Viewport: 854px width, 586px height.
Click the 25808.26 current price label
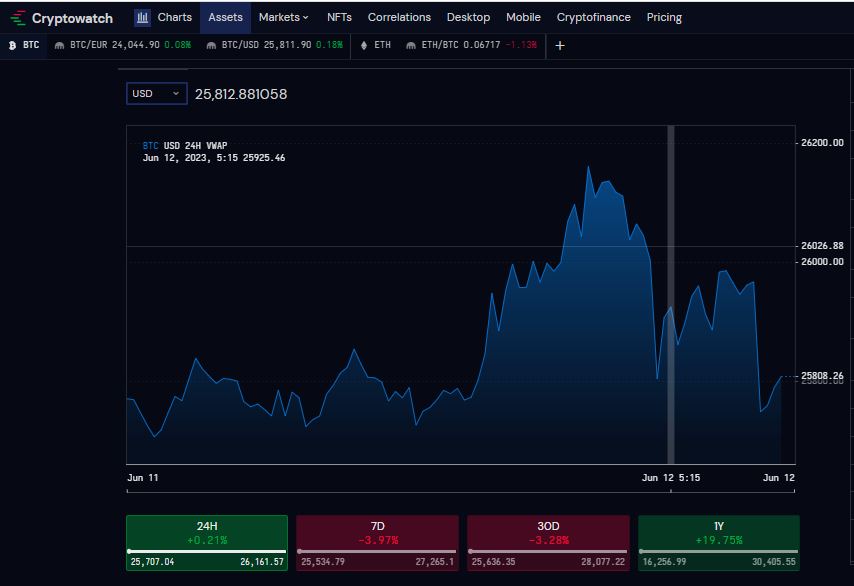coord(822,376)
